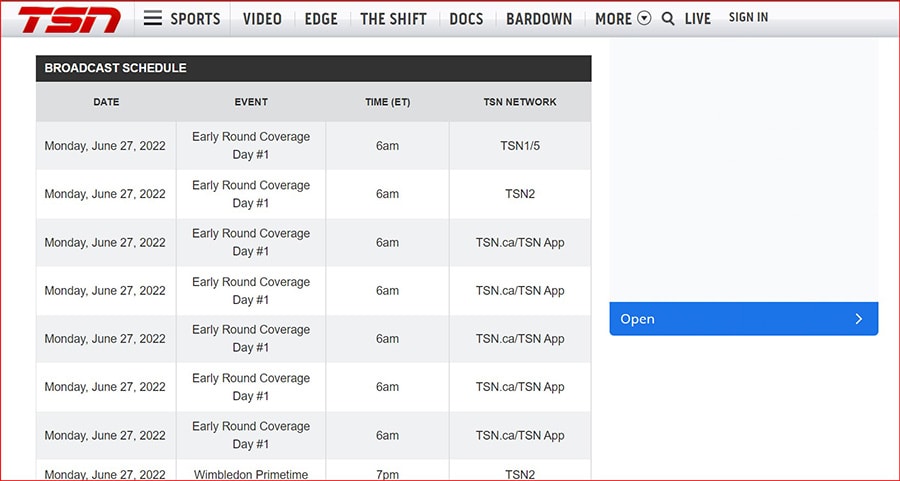The height and width of the screenshot is (481, 900).
Task: Click SIGN IN in the header
Action: 748,17
